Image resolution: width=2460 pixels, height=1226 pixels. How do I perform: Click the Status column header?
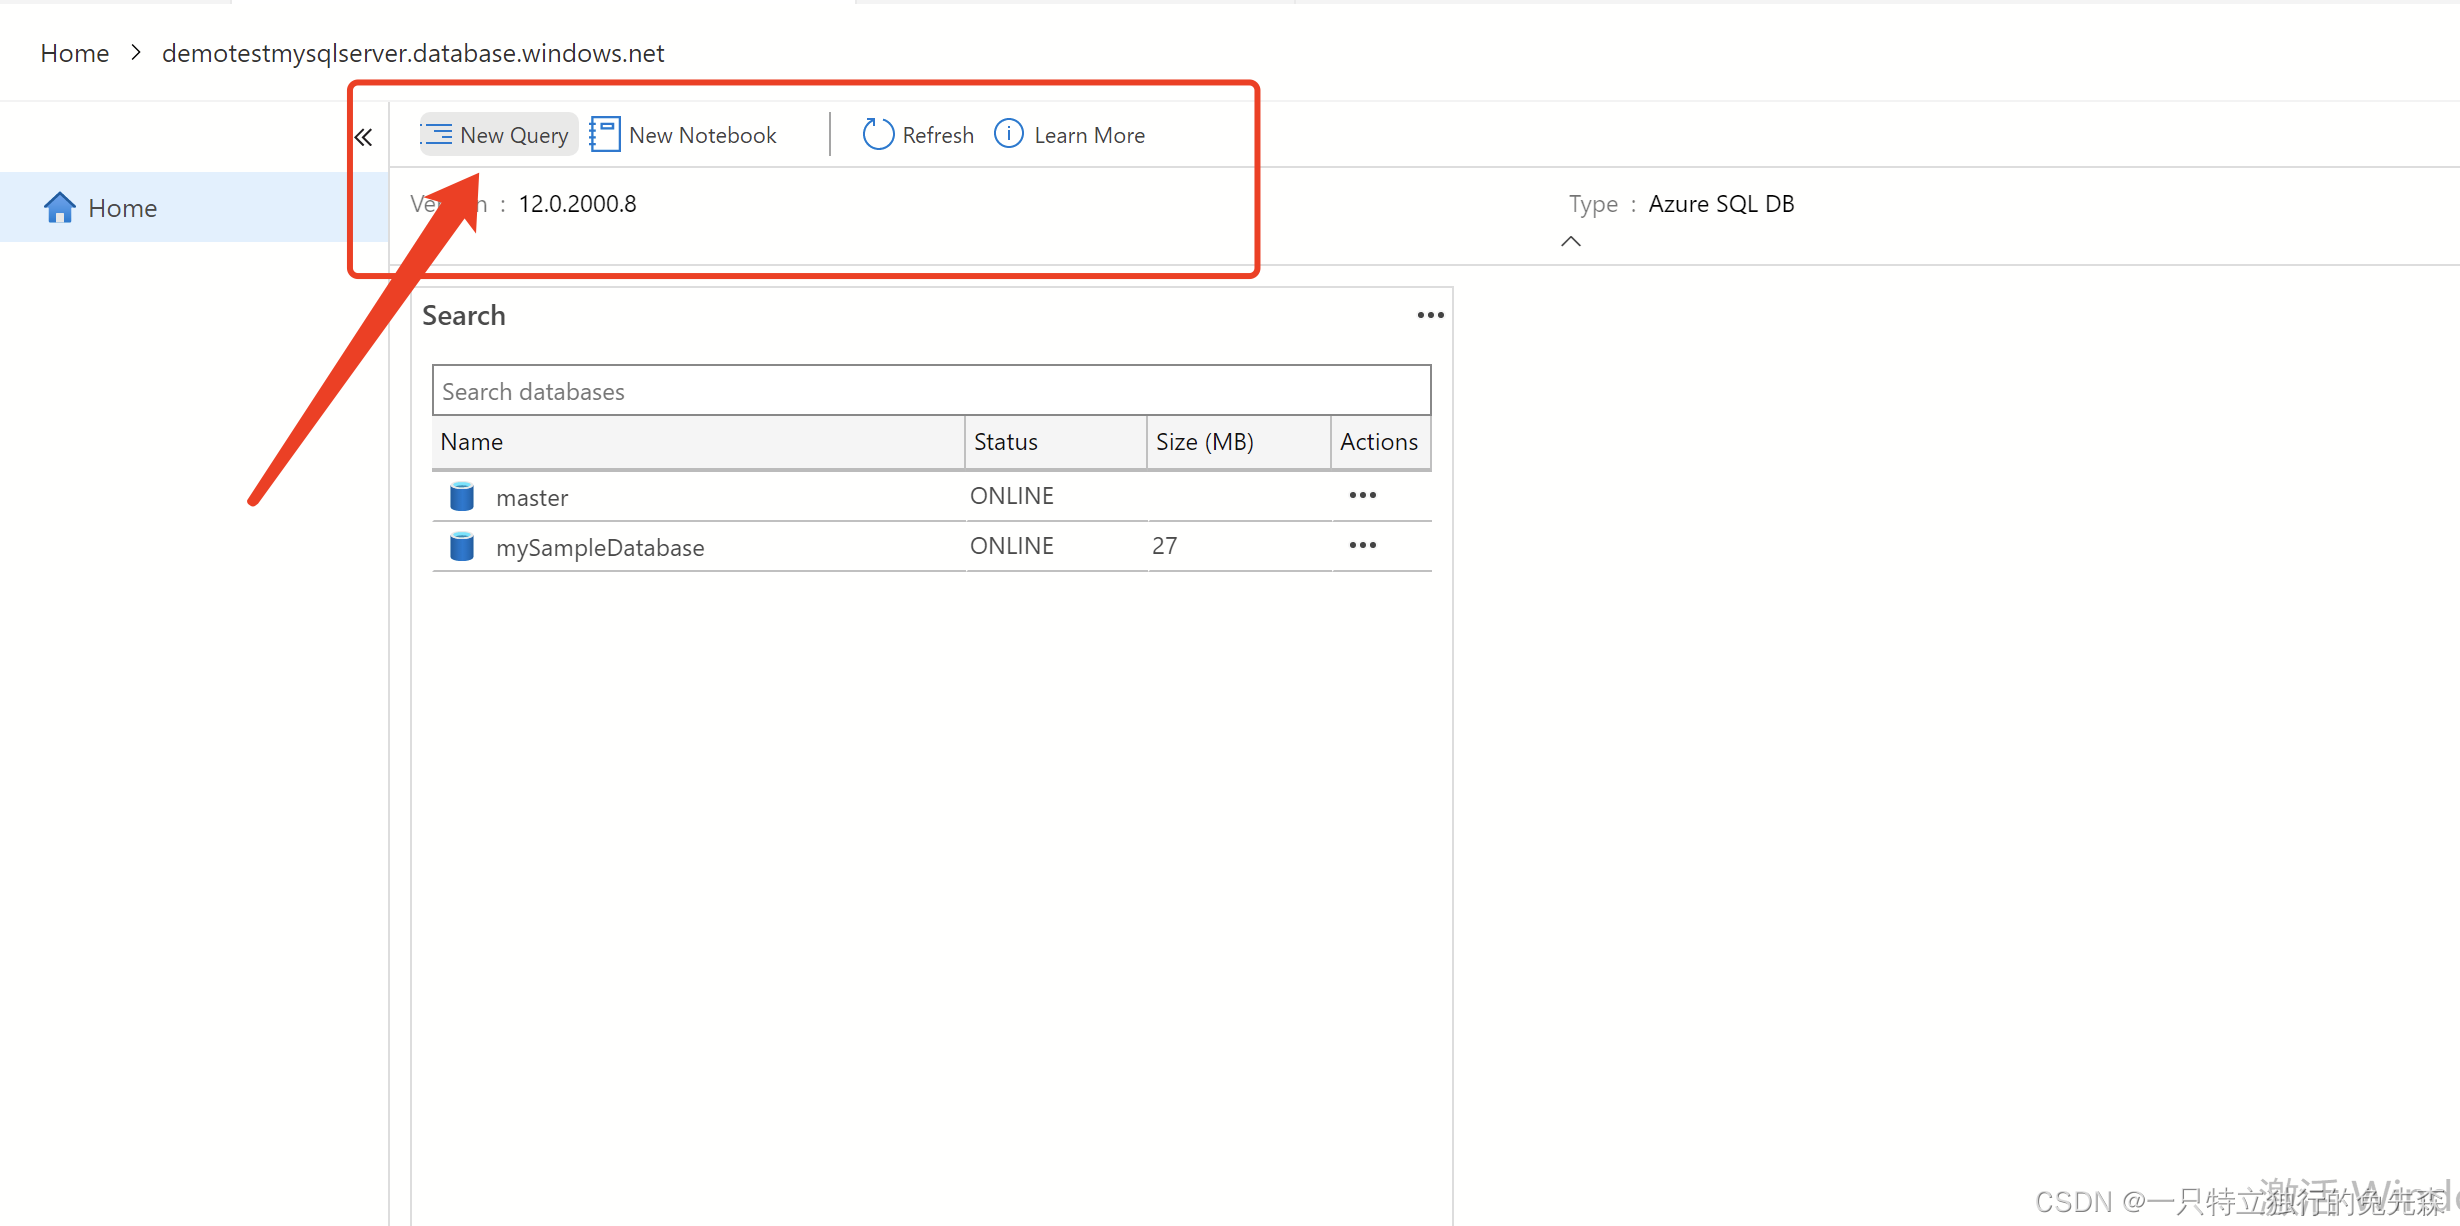pyautogui.click(x=1005, y=441)
